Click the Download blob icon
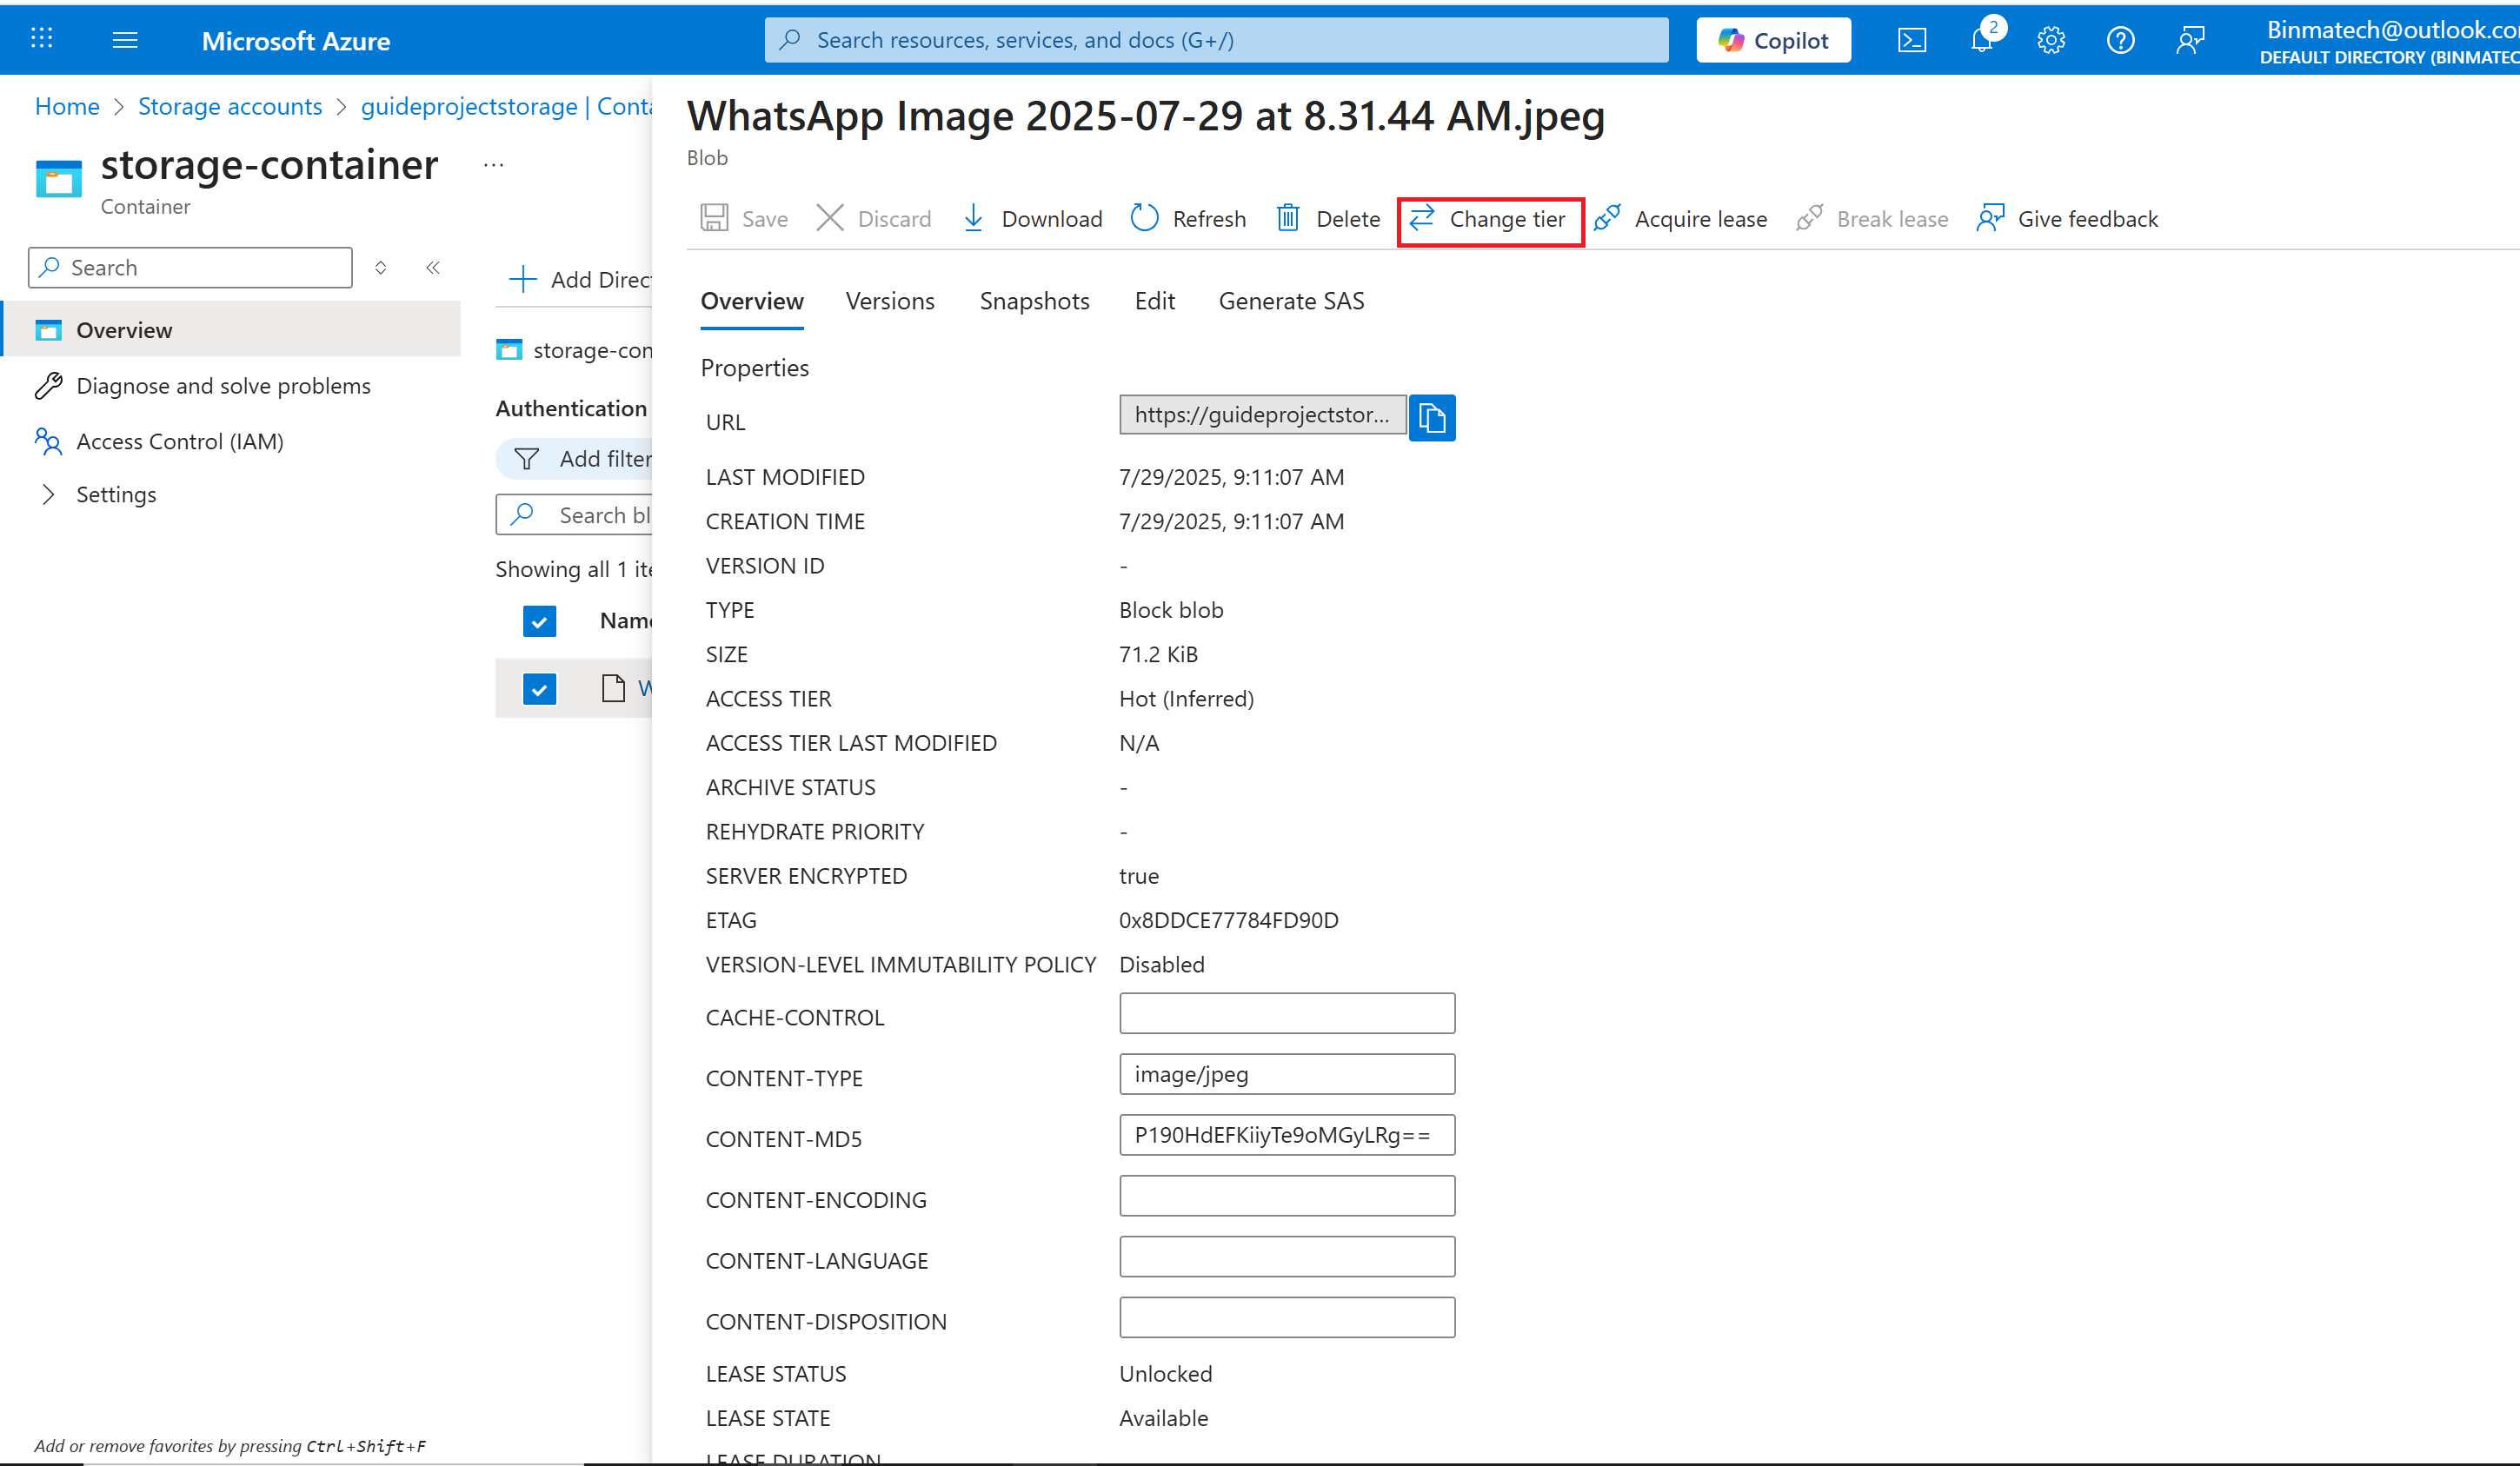Image resolution: width=2520 pixels, height=1466 pixels. 973,219
